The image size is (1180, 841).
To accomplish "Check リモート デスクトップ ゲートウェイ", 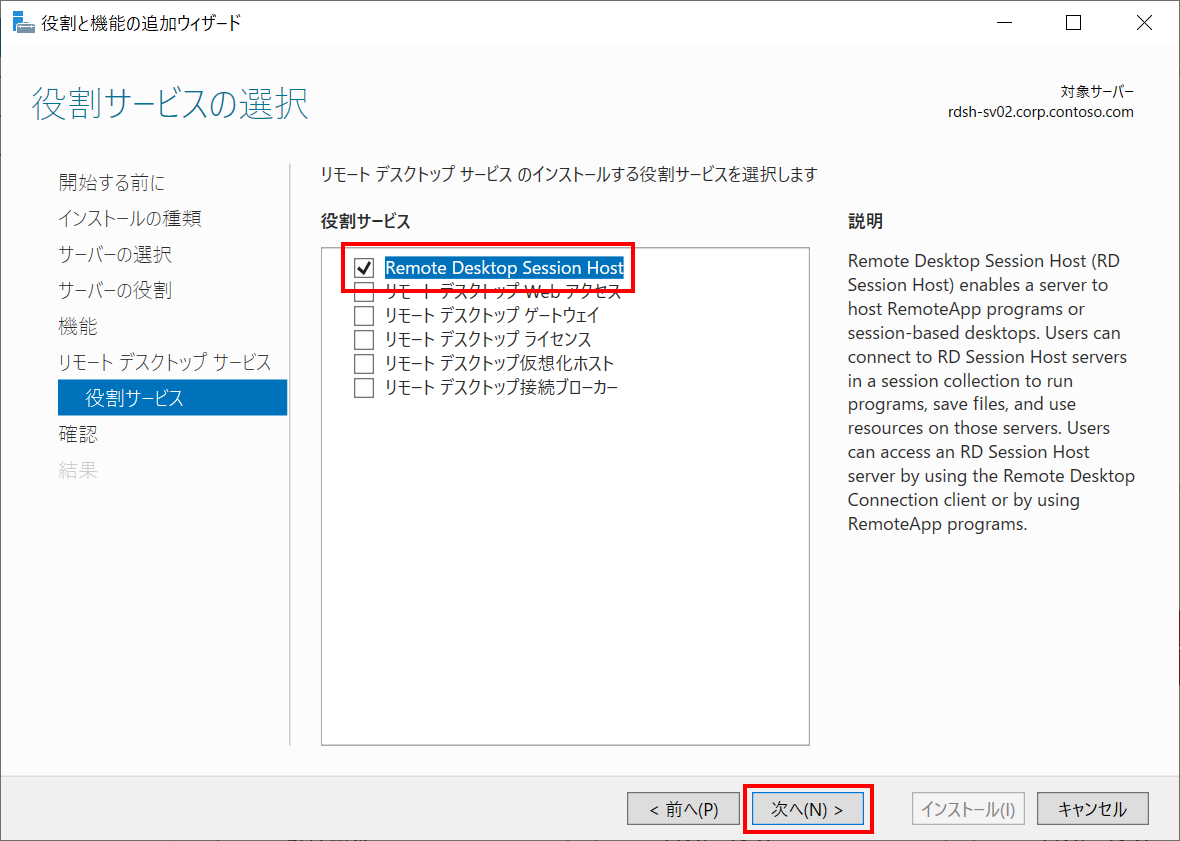I will click(x=364, y=316).
